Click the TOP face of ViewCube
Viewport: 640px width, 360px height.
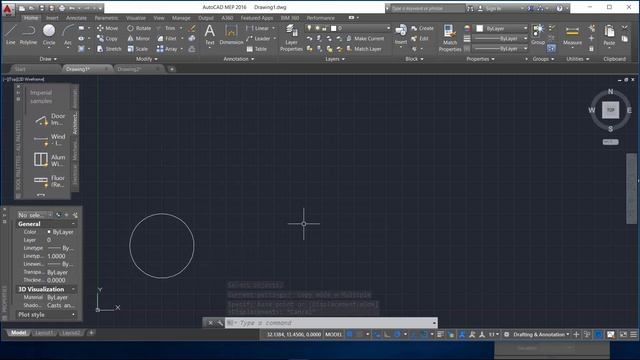tap(610, 110)
